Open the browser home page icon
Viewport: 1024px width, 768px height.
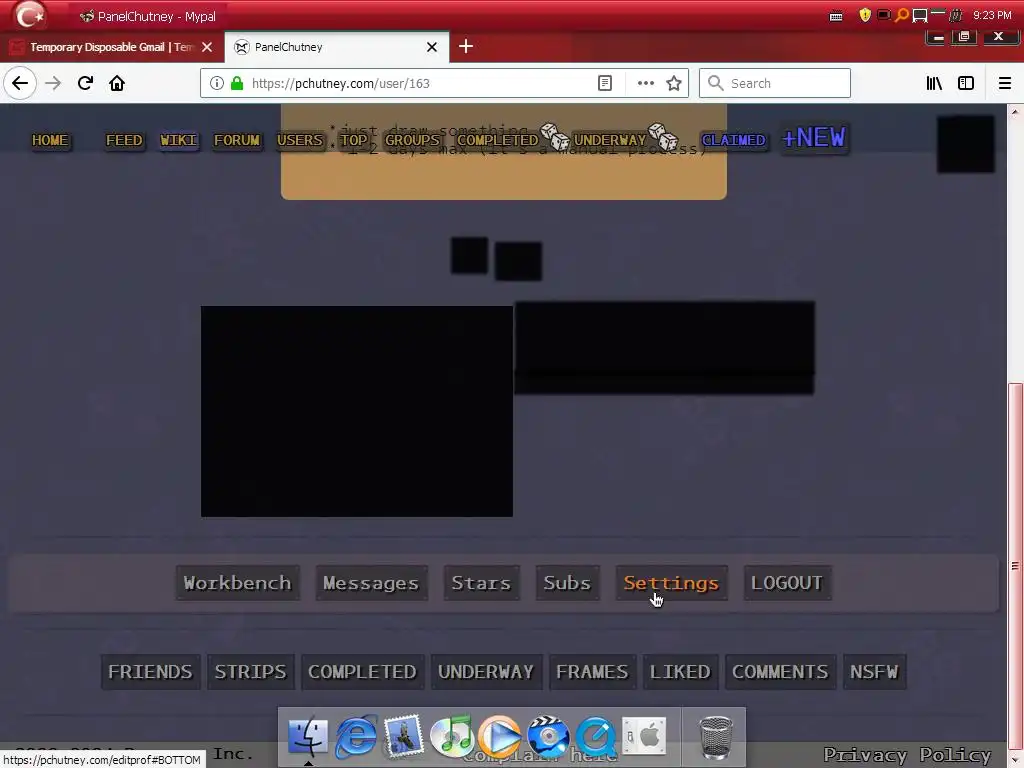pyautogui.click(x=117, y=83)
